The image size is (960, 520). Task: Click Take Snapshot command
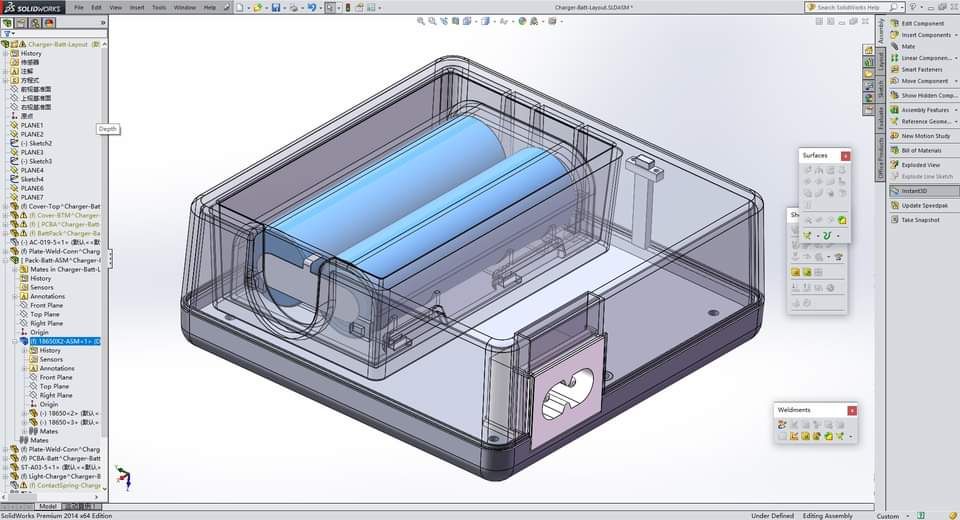click(915, 219)
